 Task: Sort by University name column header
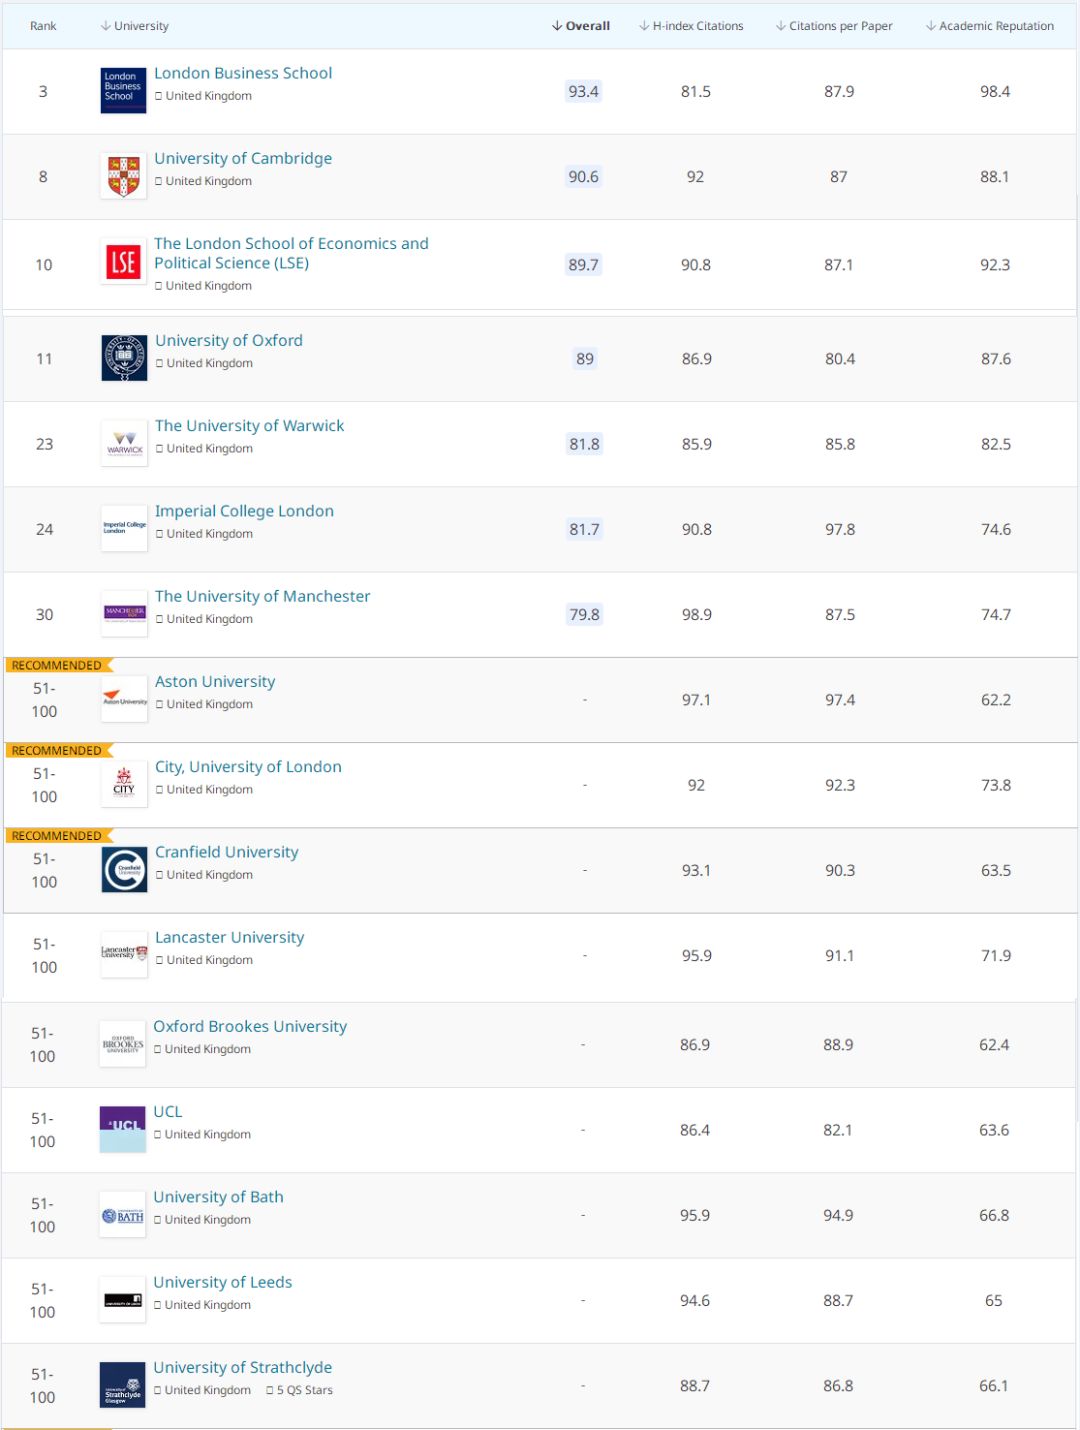click(x=135, y=26)
